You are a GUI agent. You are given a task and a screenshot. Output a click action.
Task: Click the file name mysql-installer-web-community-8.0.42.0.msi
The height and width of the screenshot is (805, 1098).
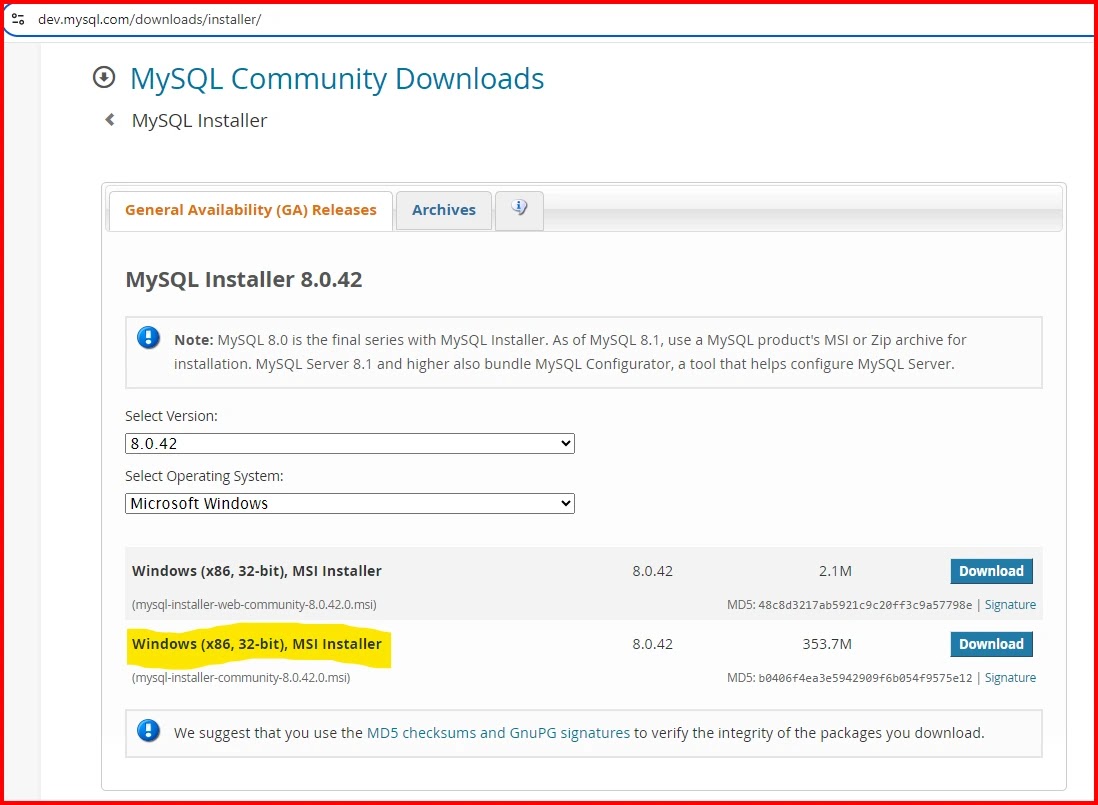[254, 605]
